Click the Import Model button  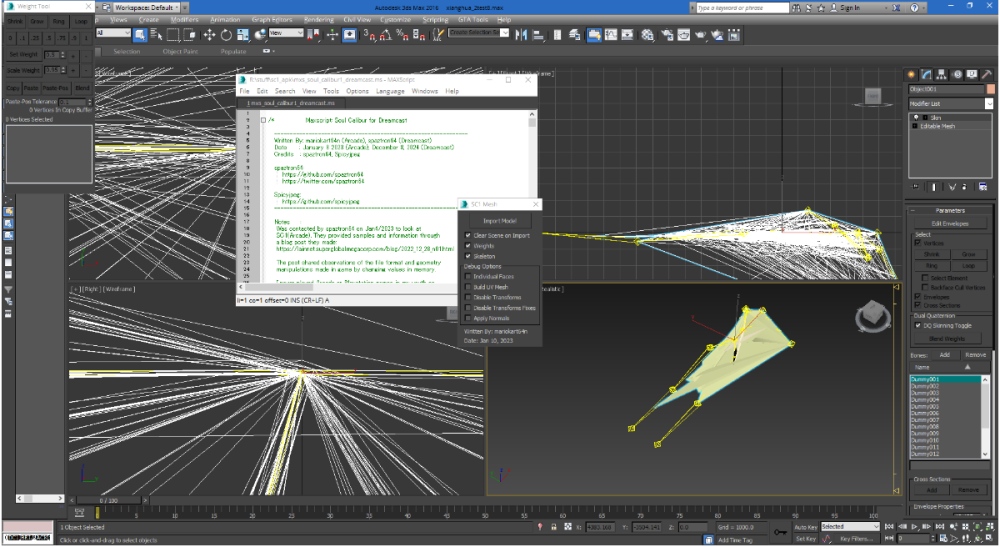coord(499,220)
